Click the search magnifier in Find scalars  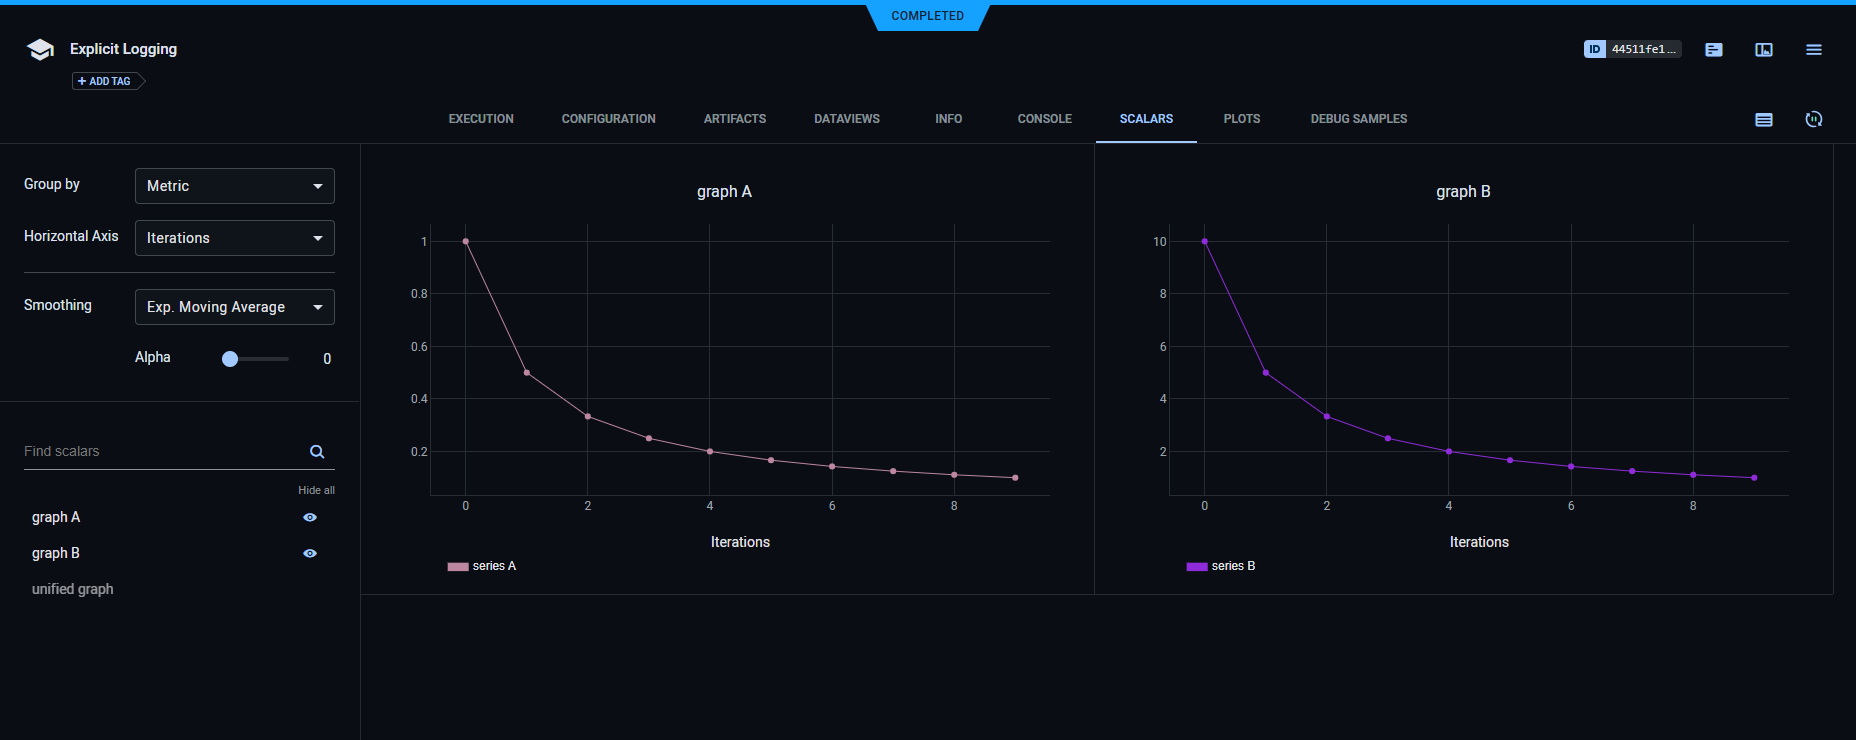tap(317, 452)
